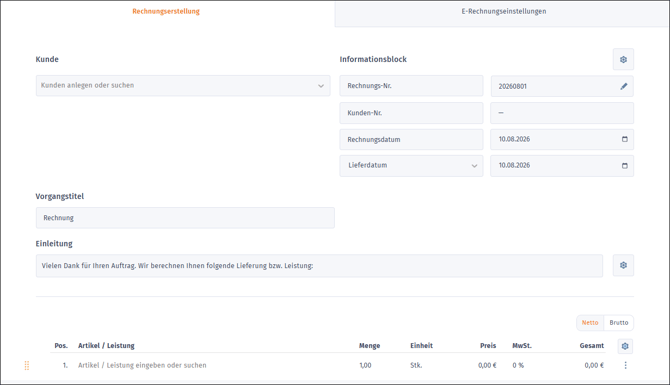Click the Preis column header

(488, 346)
